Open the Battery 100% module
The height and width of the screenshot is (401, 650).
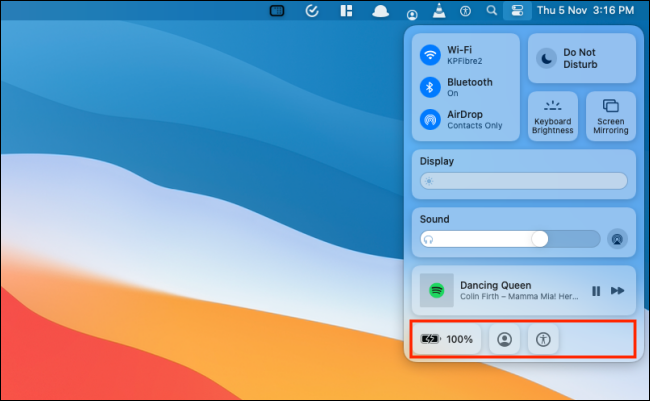447,339
